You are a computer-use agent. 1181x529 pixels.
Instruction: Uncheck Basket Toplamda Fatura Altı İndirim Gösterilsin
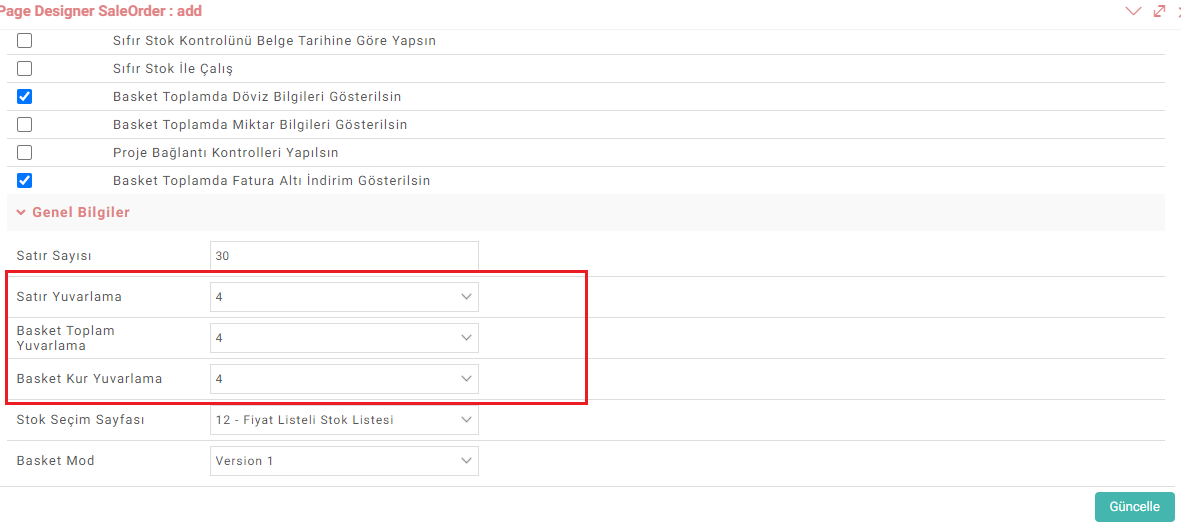(x=25, y=181)
